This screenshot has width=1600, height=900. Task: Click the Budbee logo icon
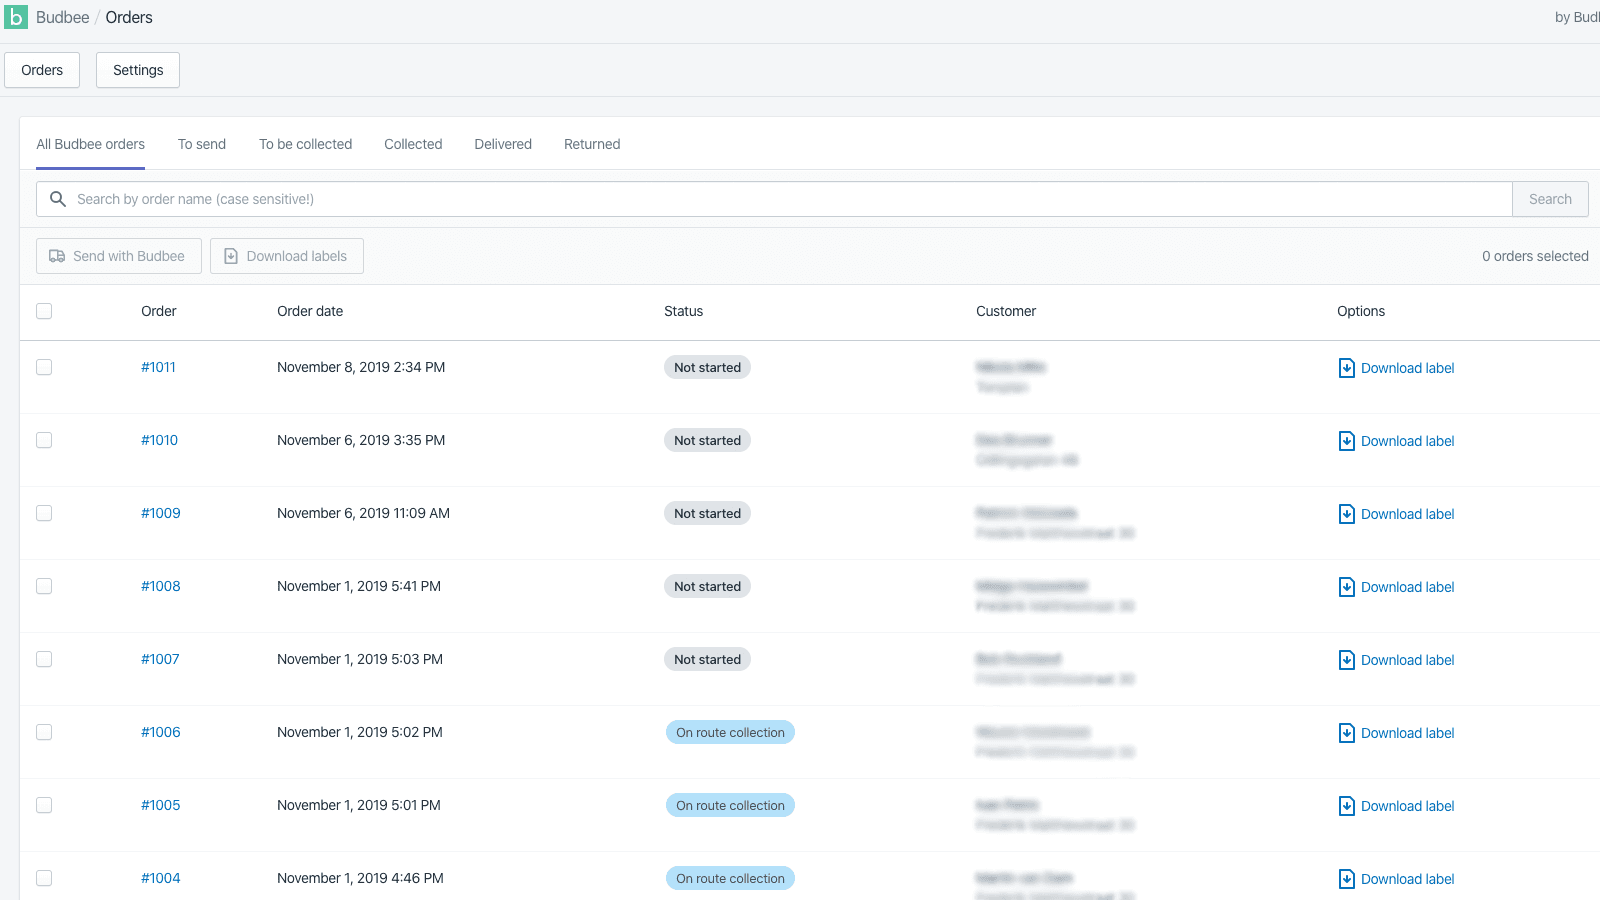pos(16,17)
